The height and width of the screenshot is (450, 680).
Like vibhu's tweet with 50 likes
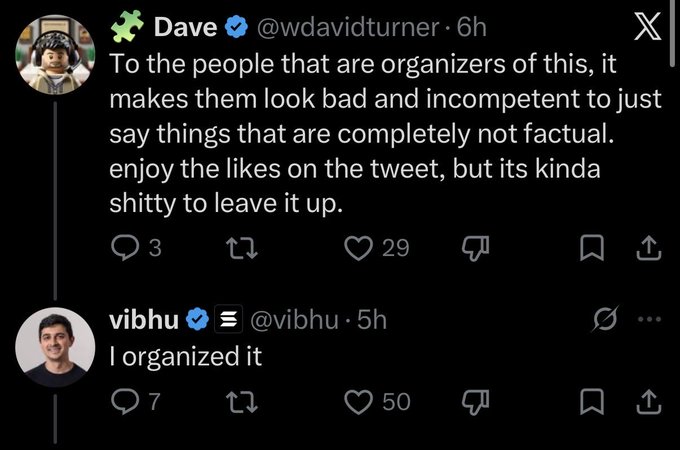[x=377, y=401]
